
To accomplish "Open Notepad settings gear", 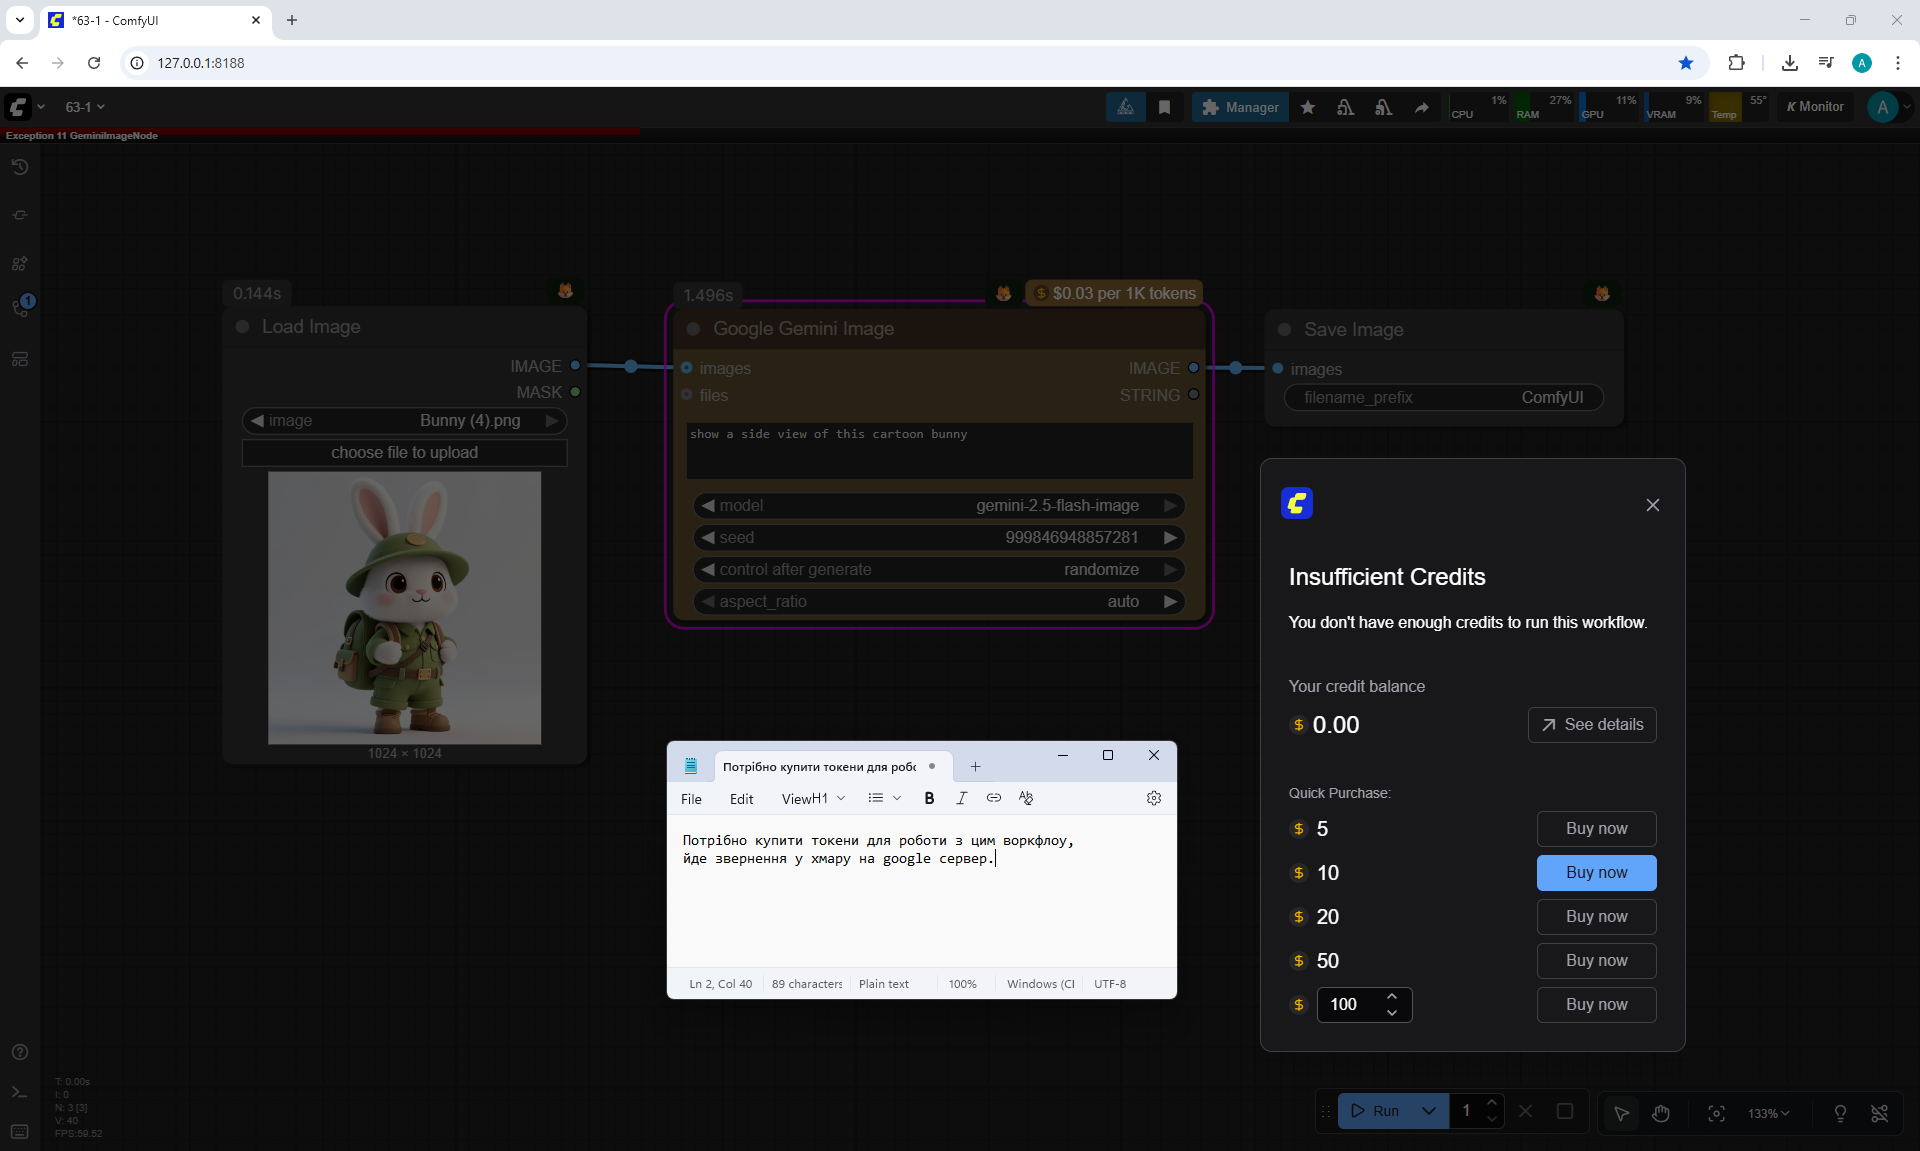I will 1154,798.
